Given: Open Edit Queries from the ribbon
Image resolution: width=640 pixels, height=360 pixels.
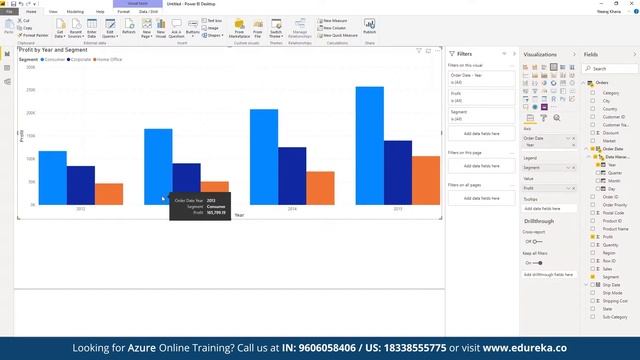Looking at the screenshot, I should point(110,28).
